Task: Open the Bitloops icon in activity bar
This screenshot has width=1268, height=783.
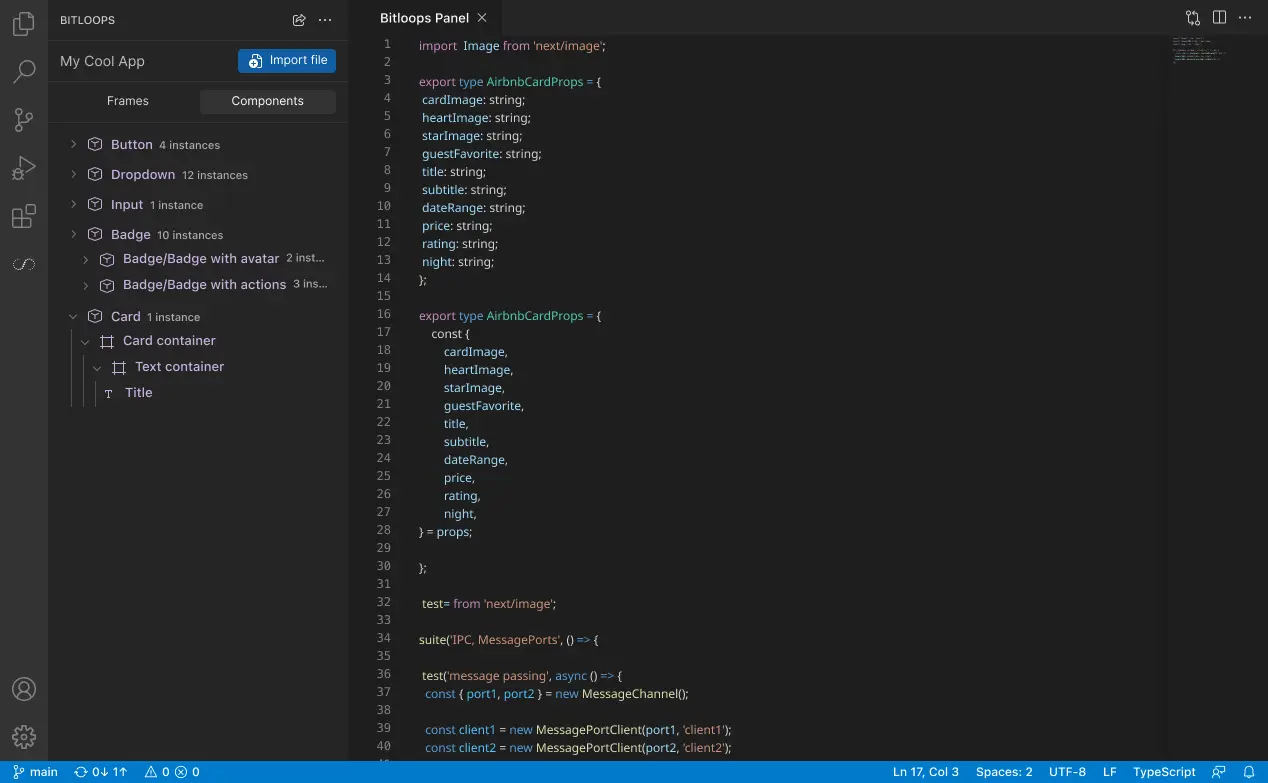Action: (x=24, y=265)
